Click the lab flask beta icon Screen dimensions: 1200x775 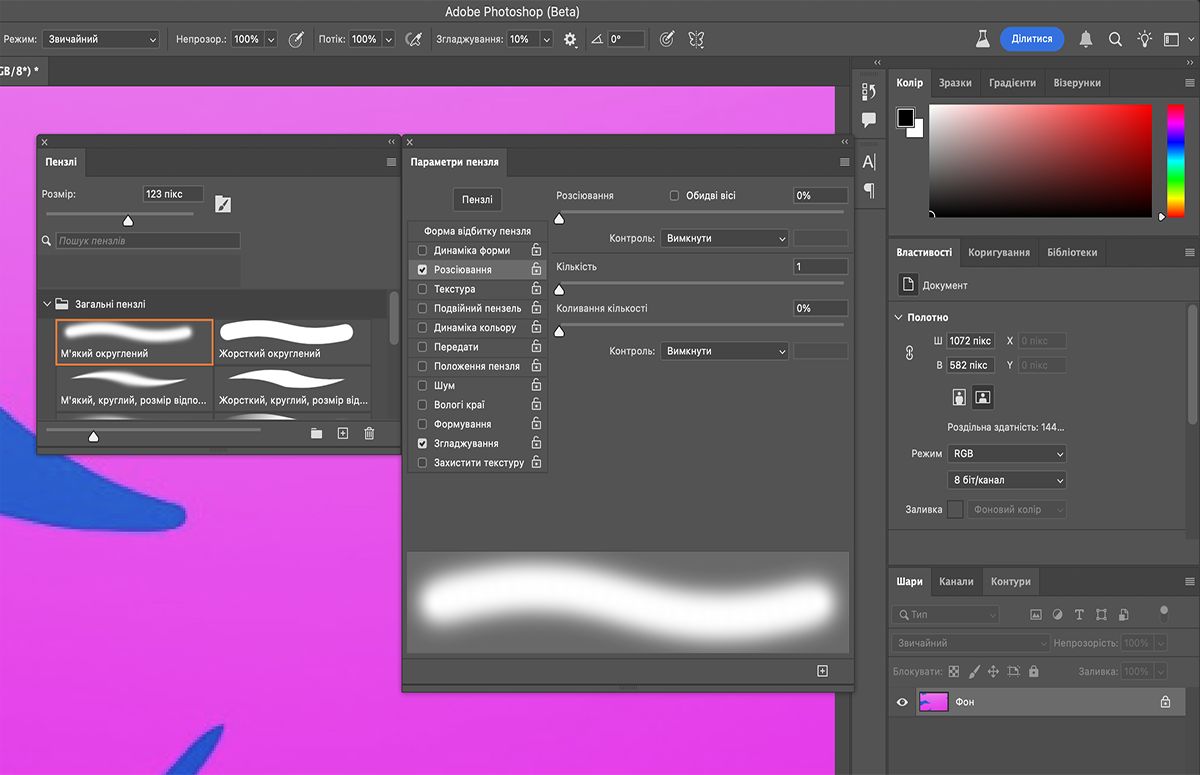pyautogui.click(x=983, y=39)
